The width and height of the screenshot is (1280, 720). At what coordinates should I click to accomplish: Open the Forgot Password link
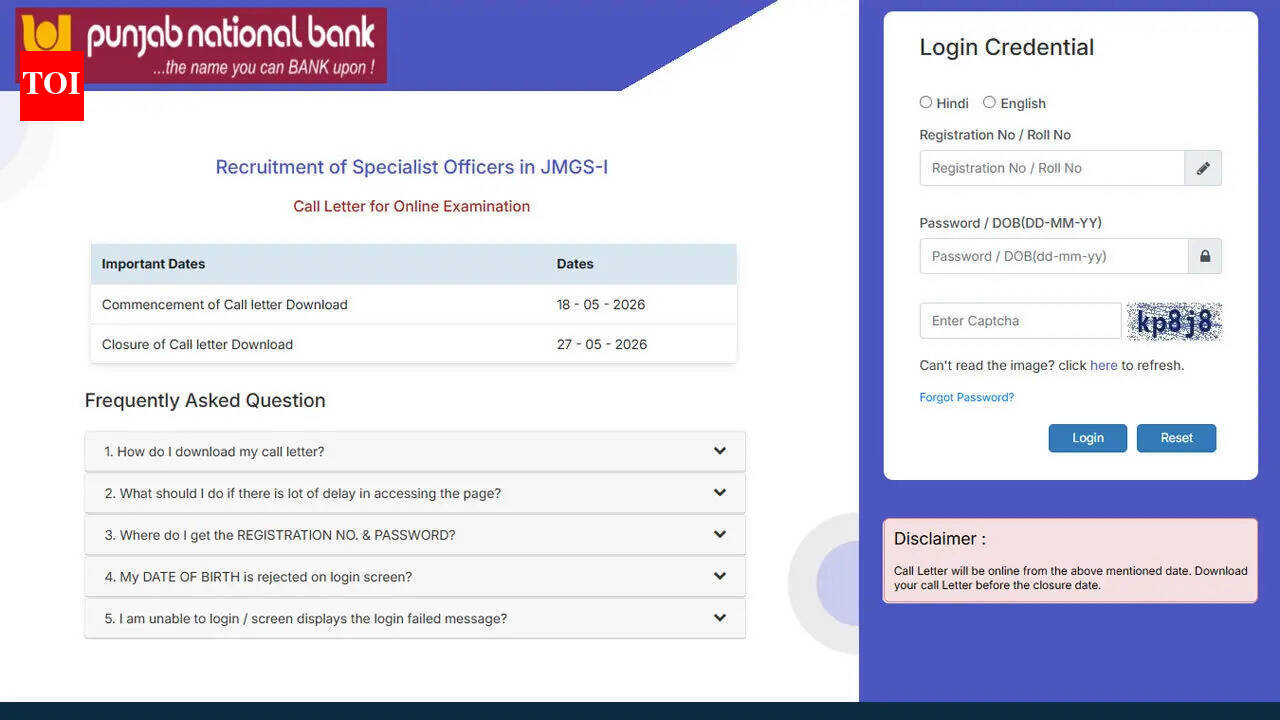tap(967, 397)
